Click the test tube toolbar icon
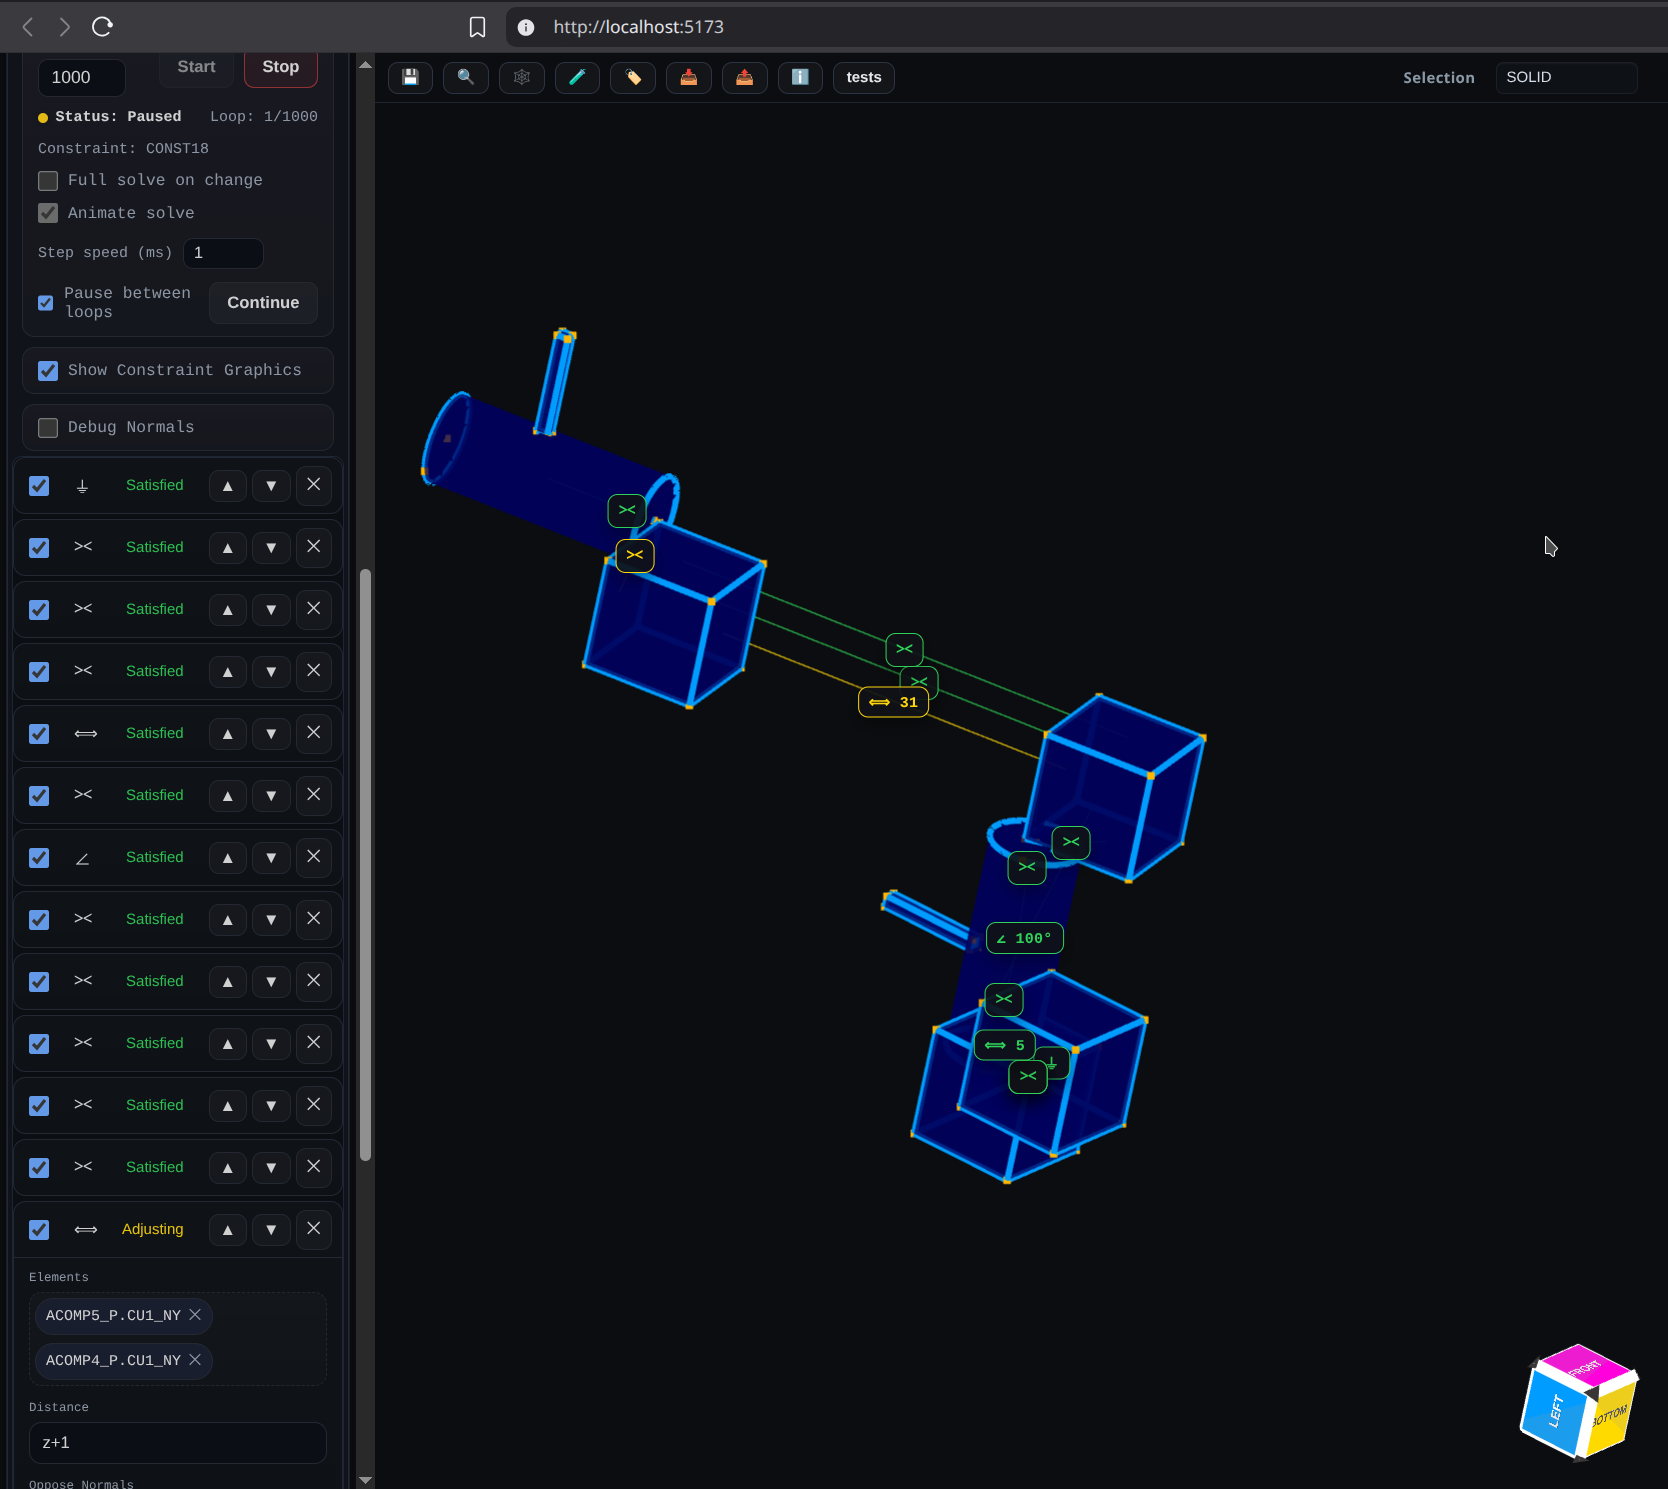The height and width of the screenshot is (1489, 1668). click(577, 78)
